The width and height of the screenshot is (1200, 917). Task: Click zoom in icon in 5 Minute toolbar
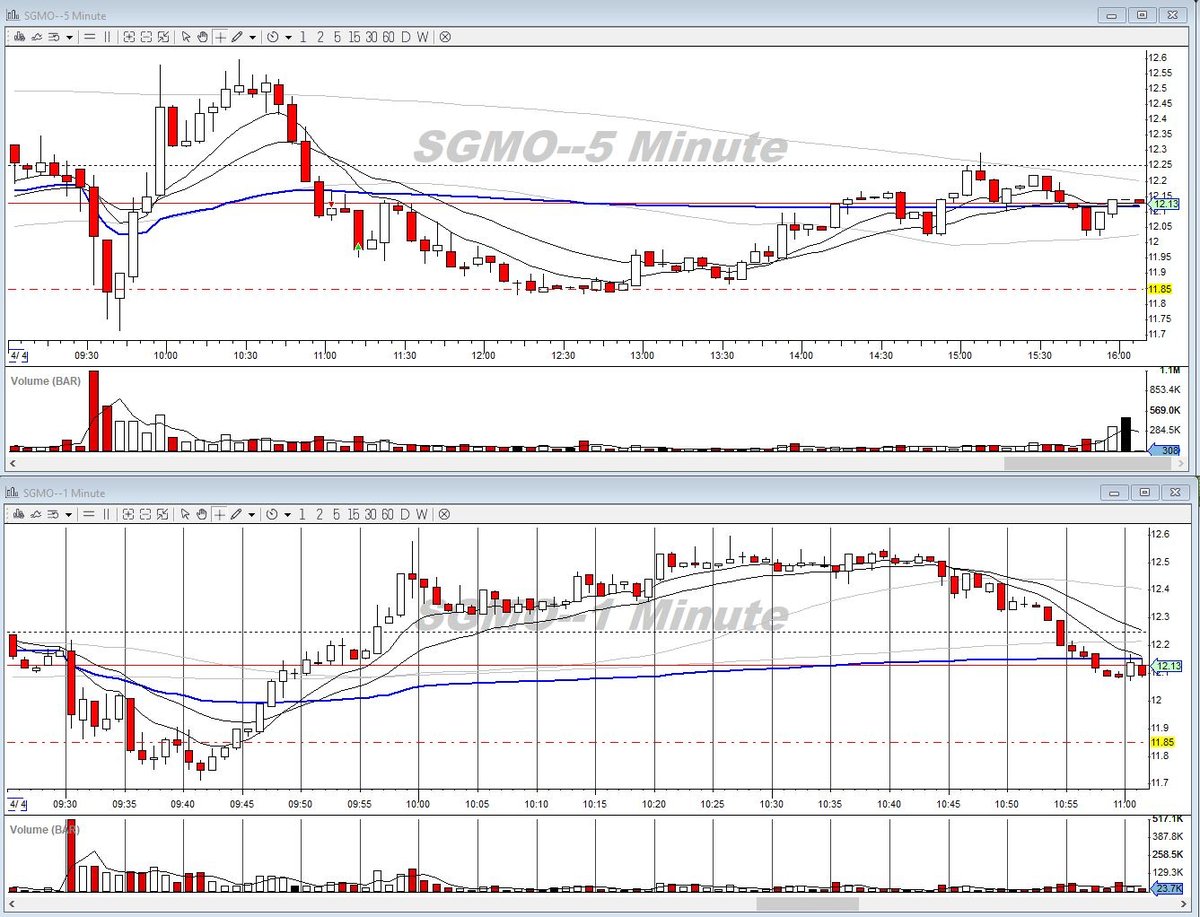(x=129, y=37)
